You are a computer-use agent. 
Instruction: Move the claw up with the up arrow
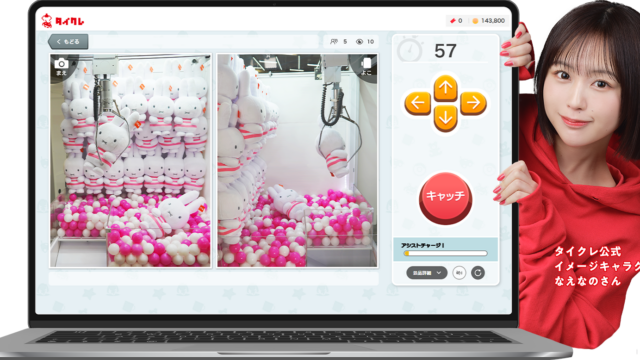tap(445, 88)
